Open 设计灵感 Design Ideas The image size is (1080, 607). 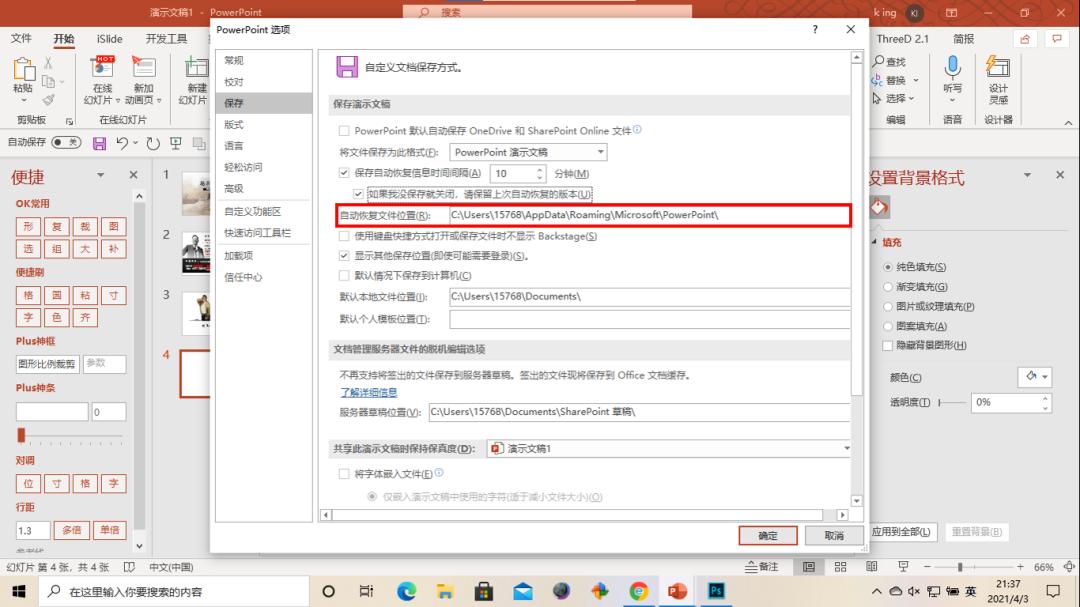(x=997, y=80)
